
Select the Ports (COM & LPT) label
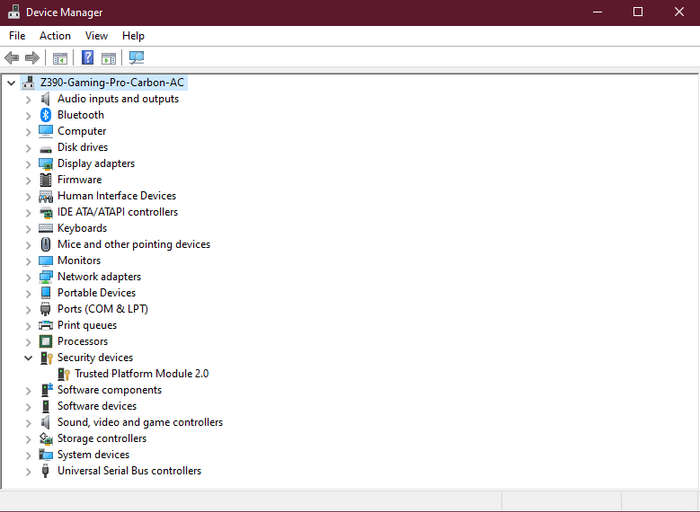point(103,309)
